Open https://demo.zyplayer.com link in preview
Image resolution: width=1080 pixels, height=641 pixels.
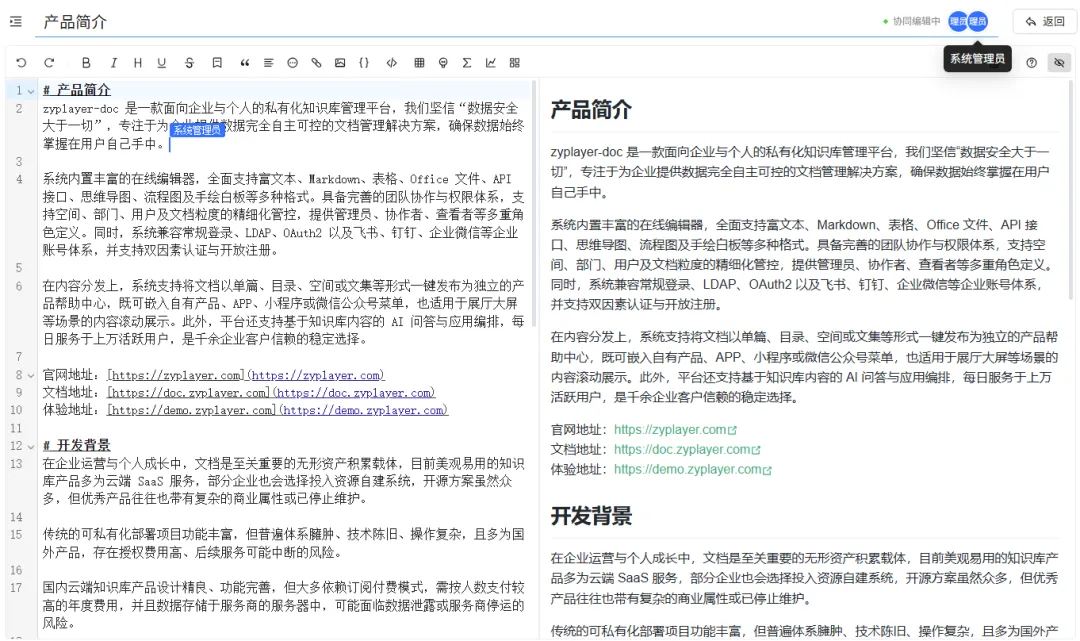pyautogui.click(x=692, y=470)
